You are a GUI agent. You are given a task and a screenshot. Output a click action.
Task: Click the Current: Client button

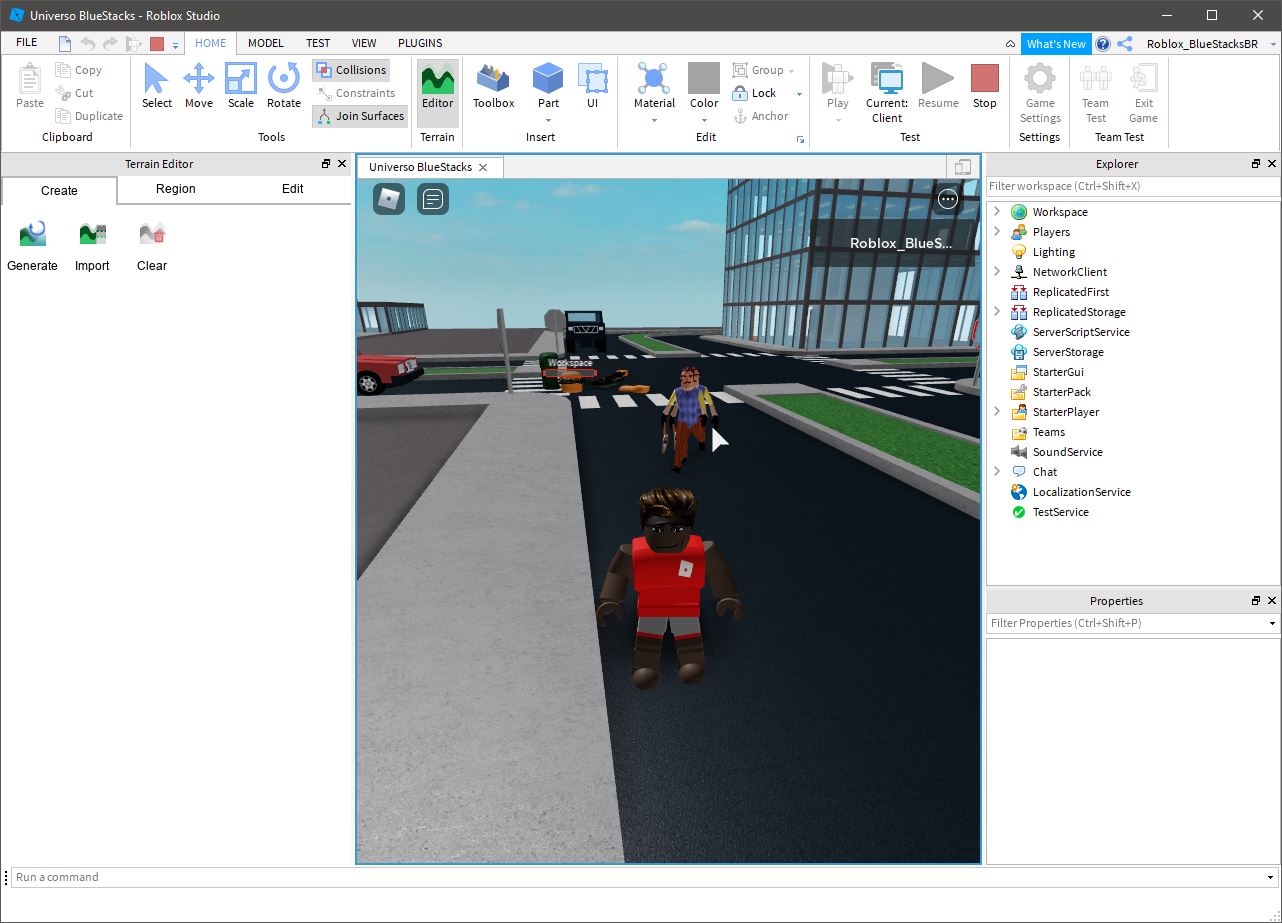[x=887, y=92]
